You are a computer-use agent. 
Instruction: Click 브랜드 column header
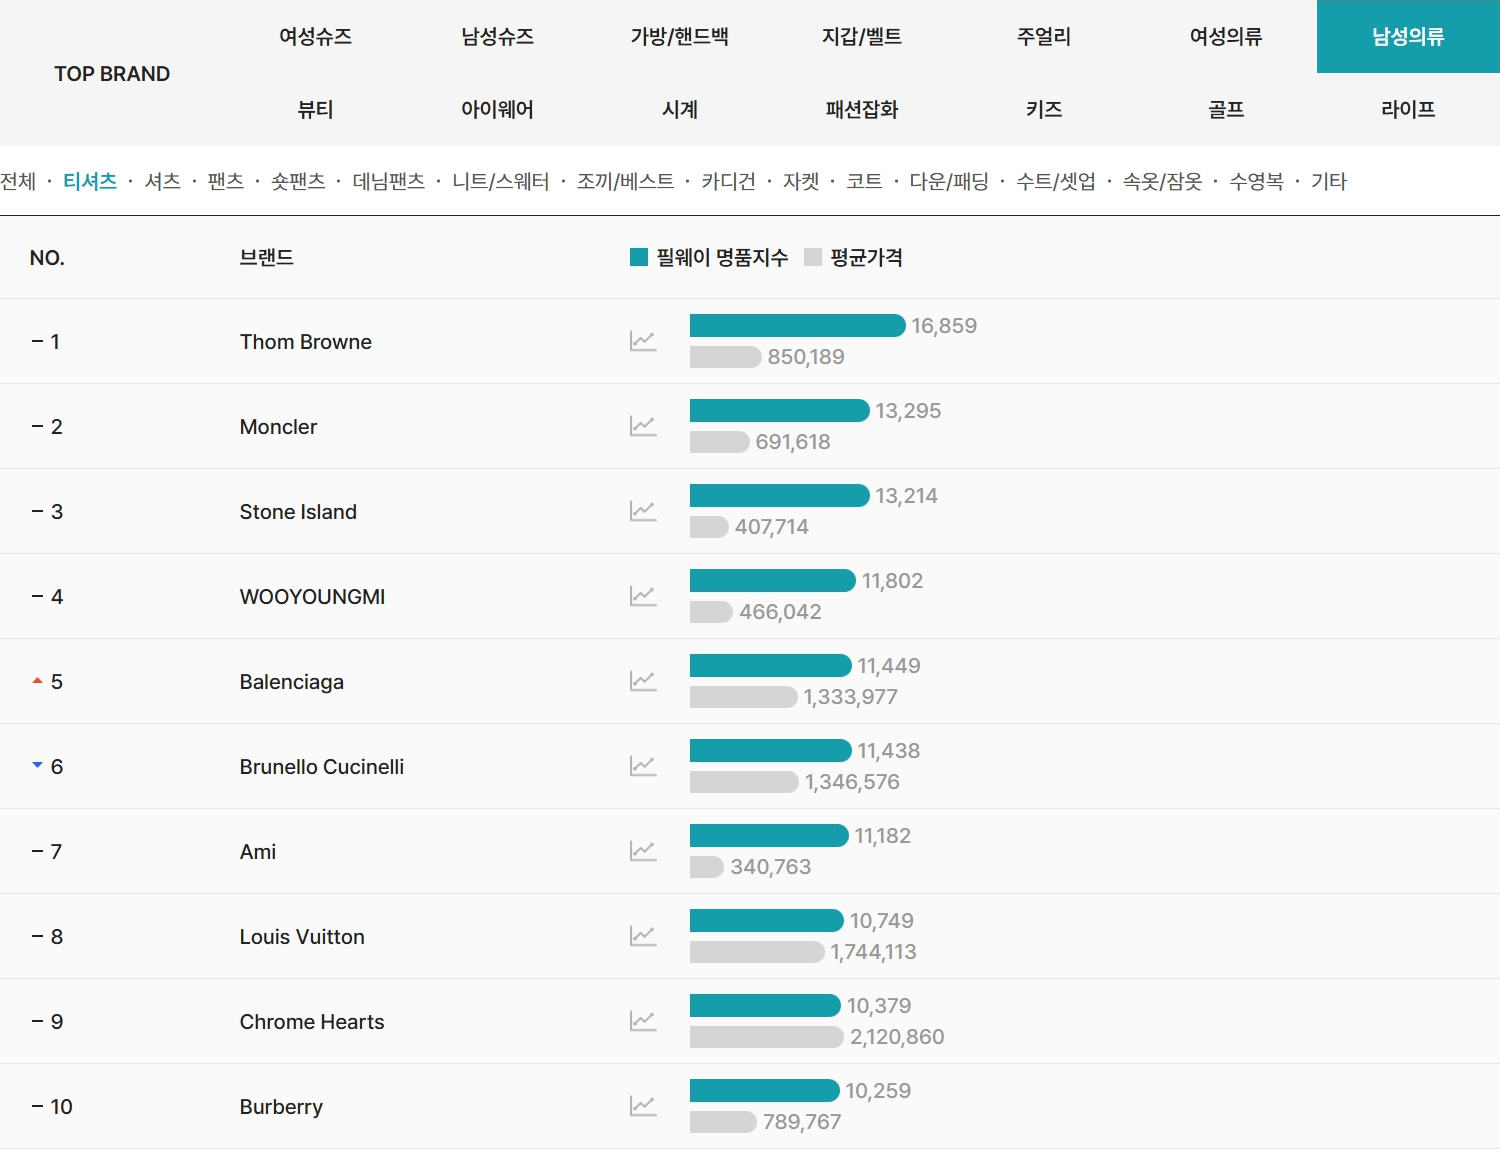[x=266, y=257]
